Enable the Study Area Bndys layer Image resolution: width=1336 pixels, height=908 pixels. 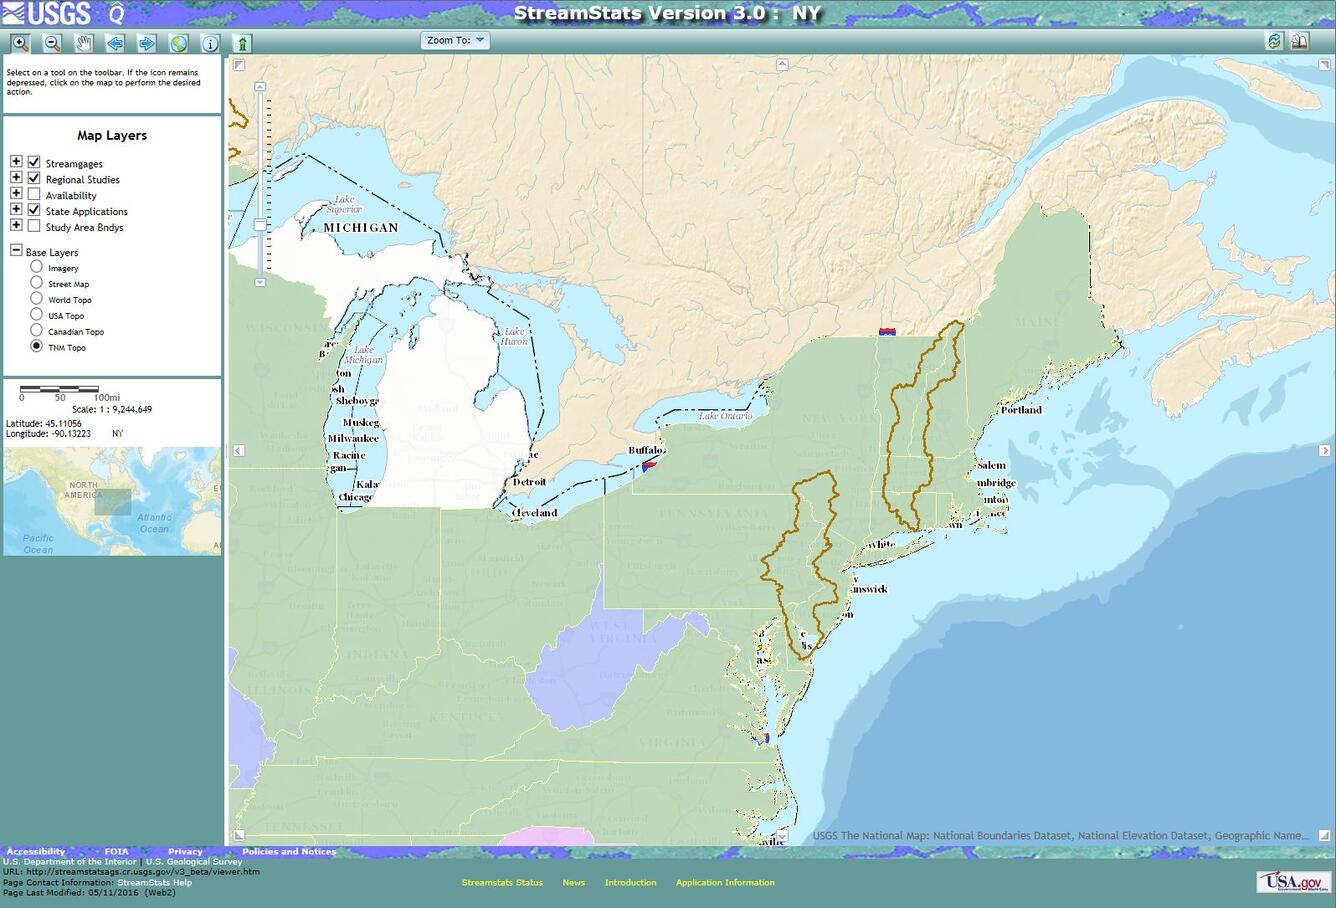pos(33,226)
